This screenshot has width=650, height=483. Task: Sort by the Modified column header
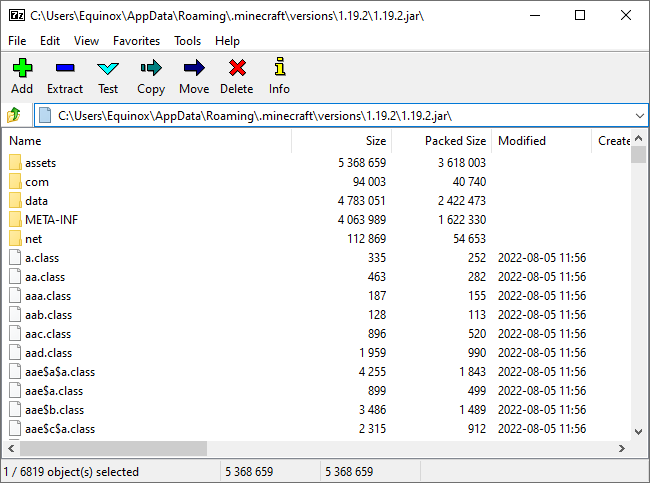541,141
